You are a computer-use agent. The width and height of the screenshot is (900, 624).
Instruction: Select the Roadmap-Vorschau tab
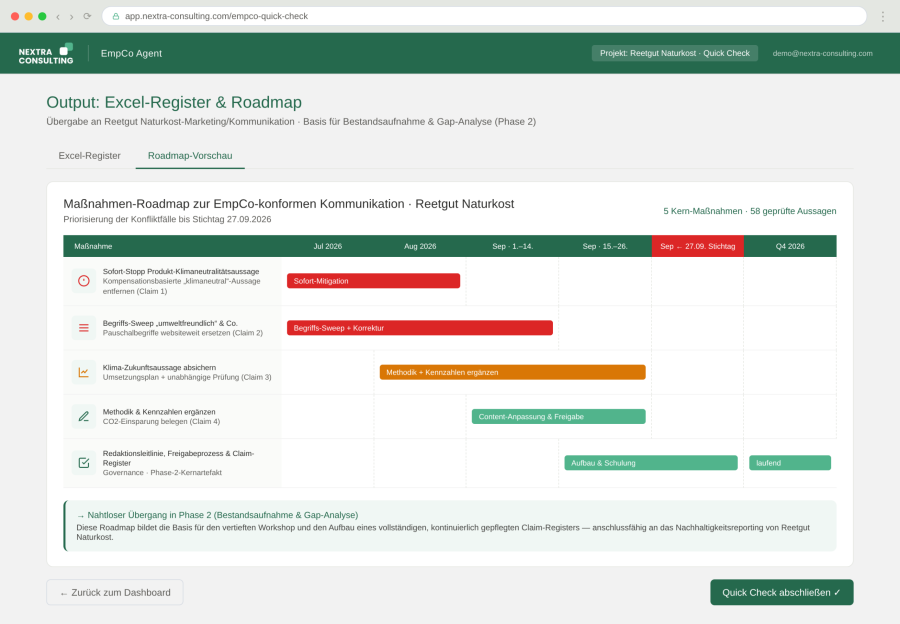(190, 156)
